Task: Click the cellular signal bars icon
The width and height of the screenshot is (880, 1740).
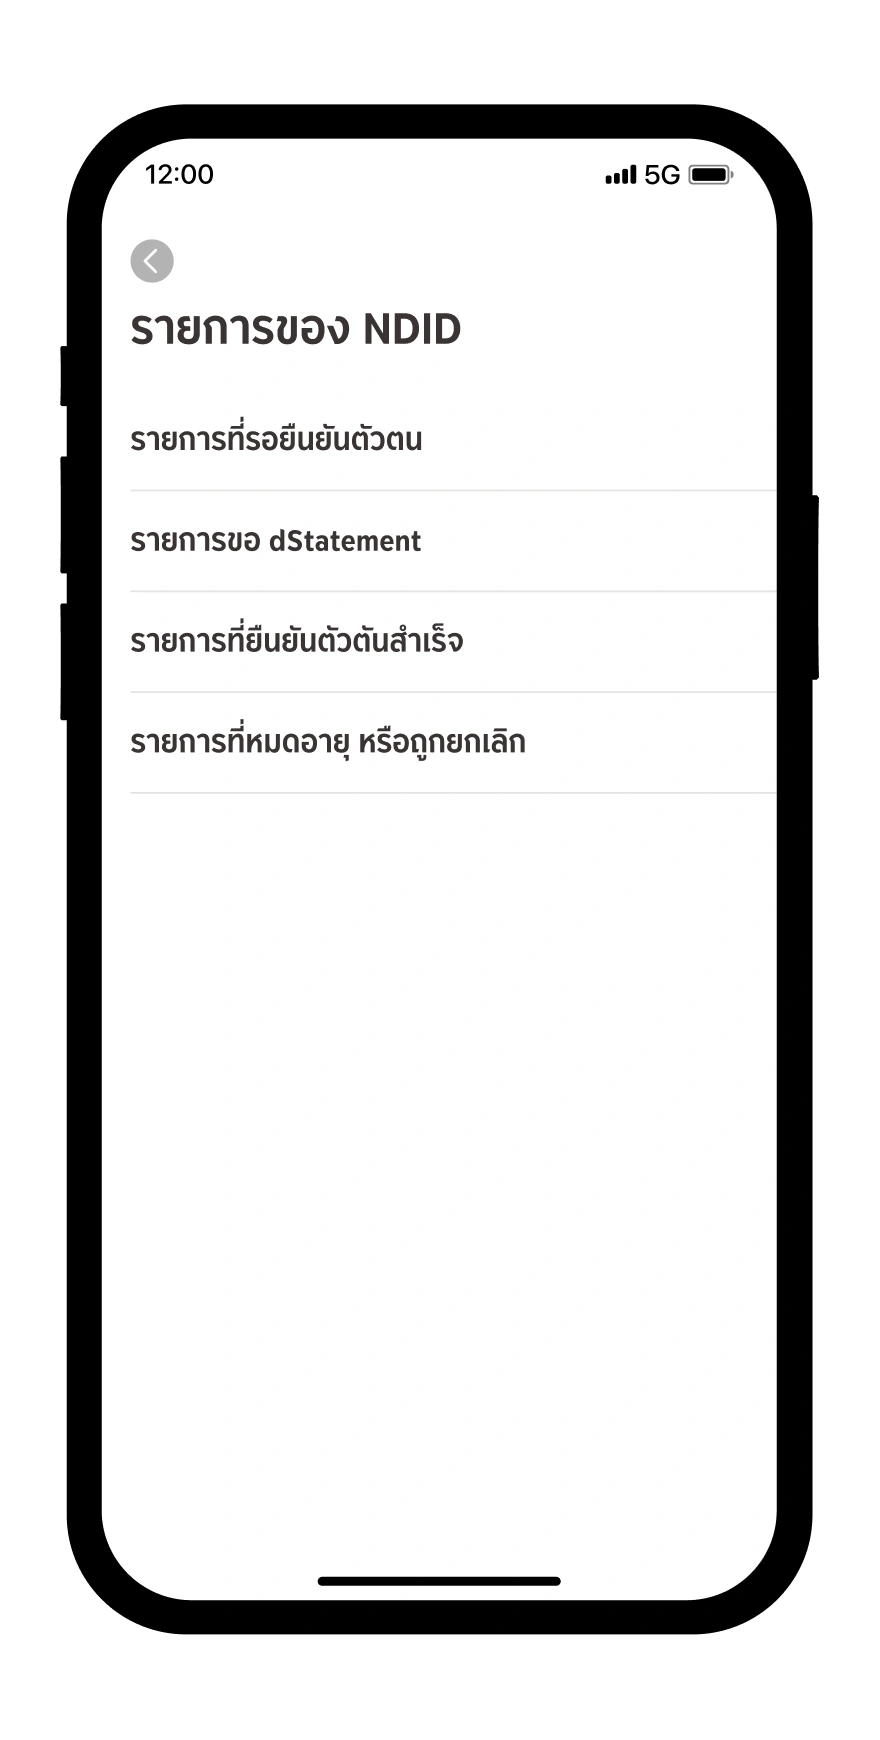Action: [620, 175]
